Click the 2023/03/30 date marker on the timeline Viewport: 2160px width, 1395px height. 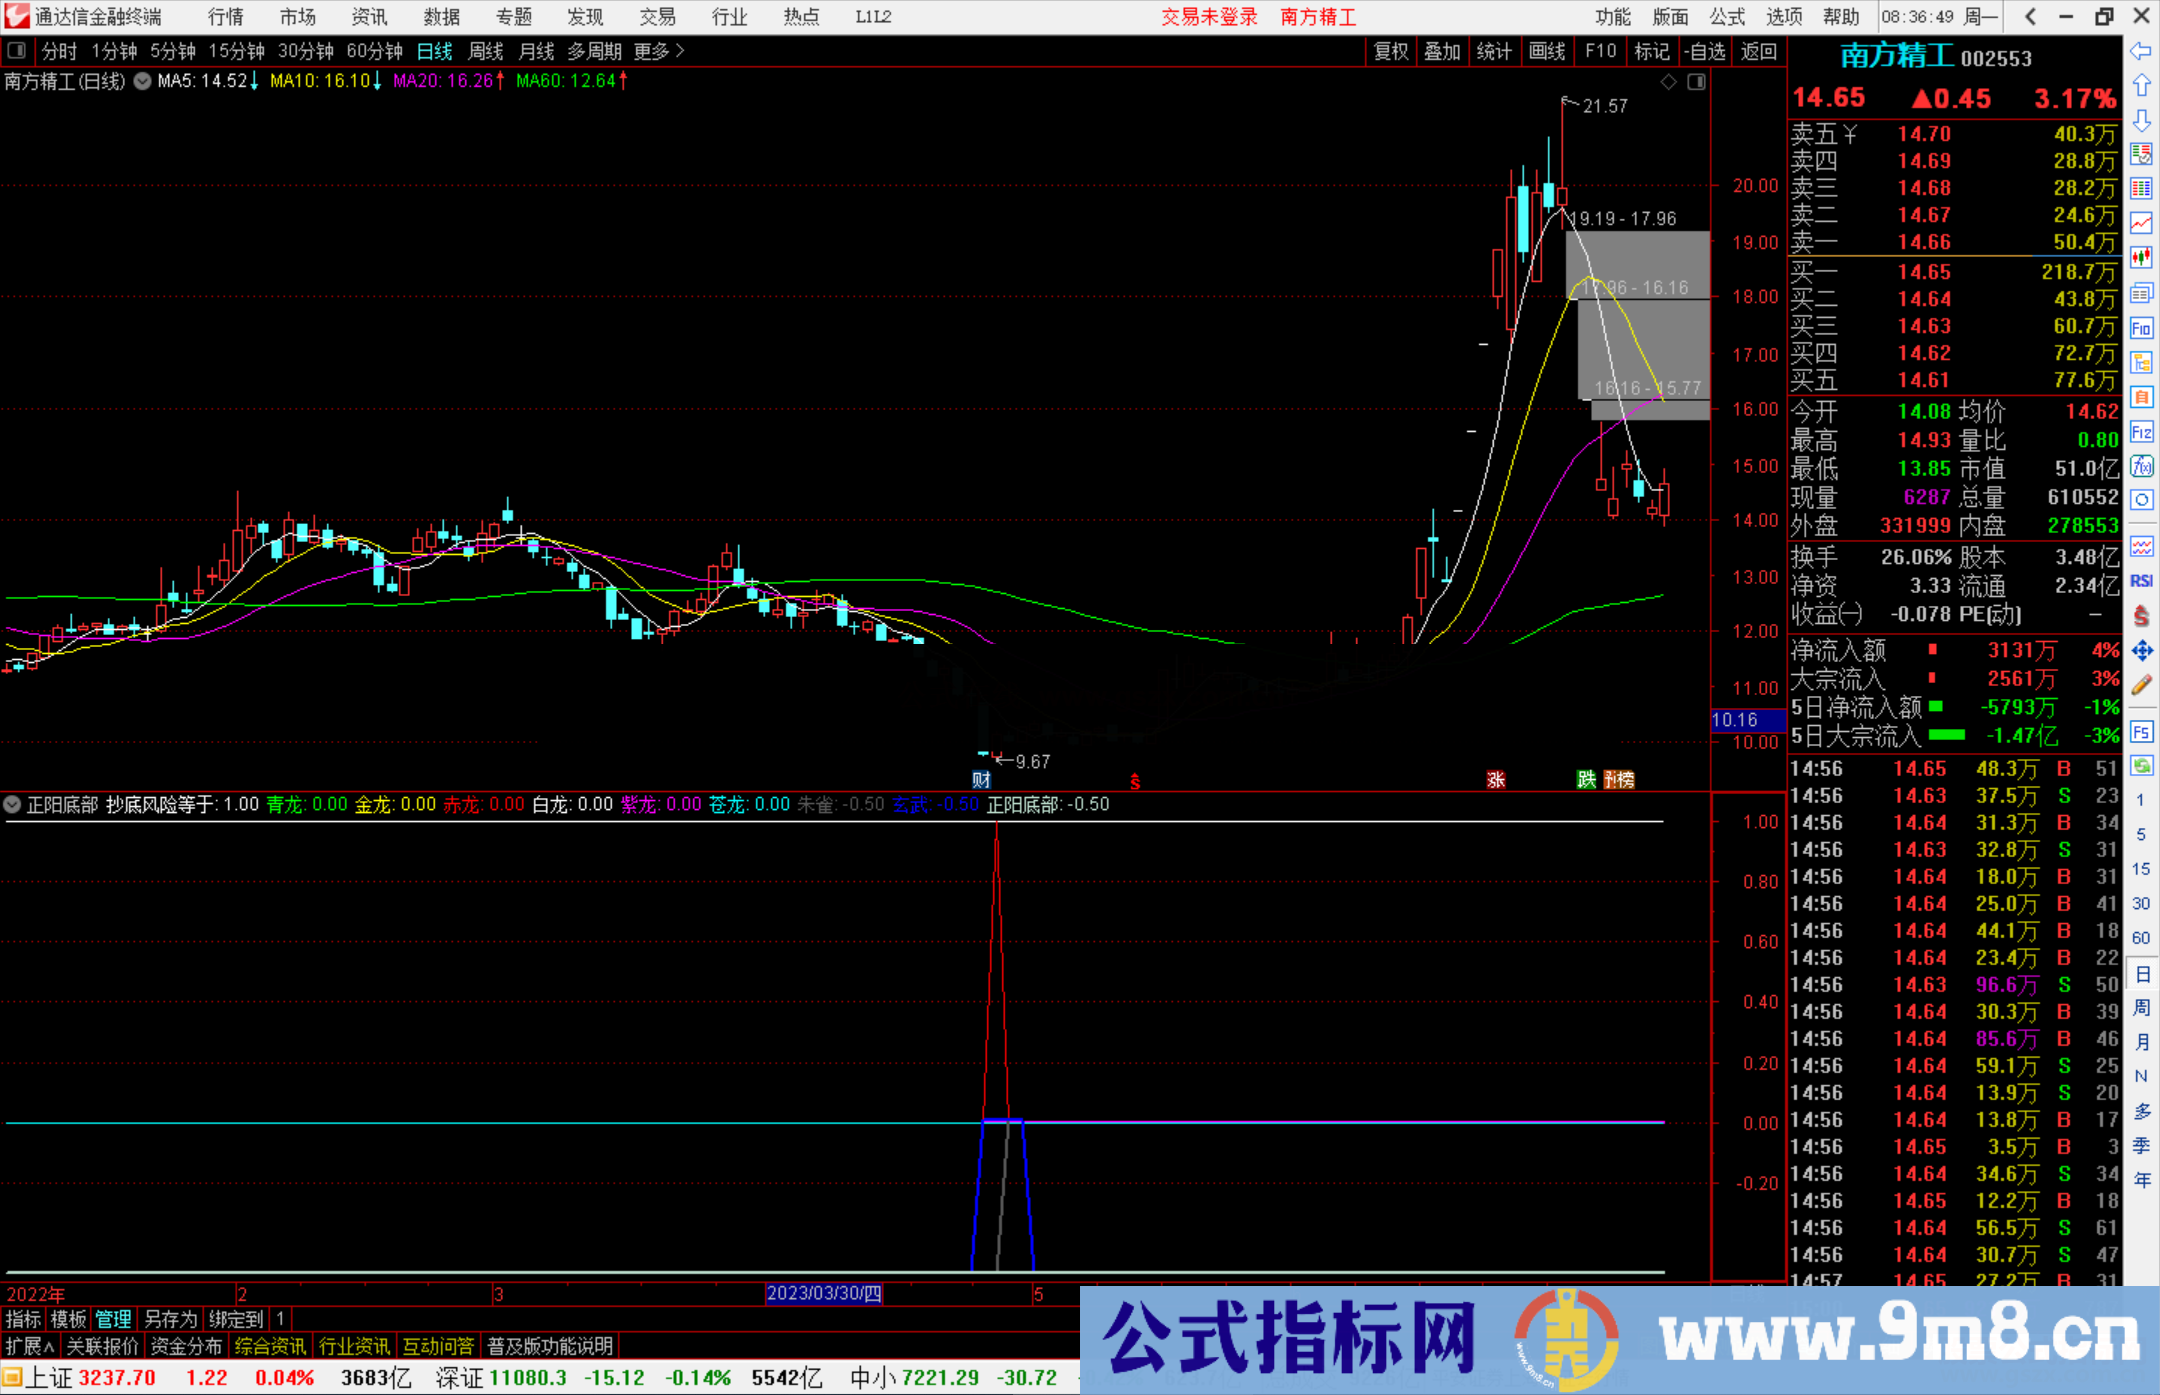coord(822,1294)
